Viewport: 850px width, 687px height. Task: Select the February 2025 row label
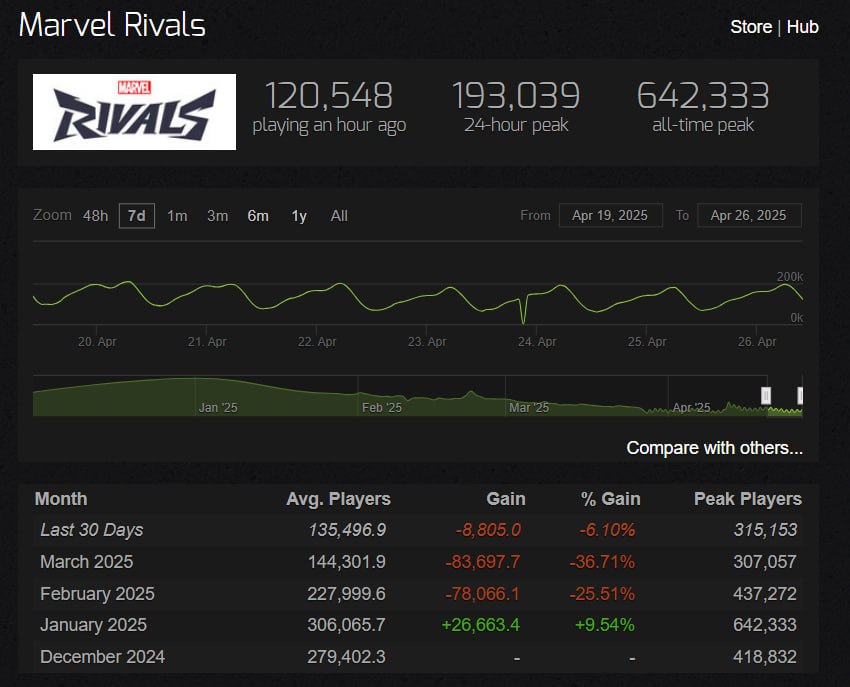click(98, 594)
